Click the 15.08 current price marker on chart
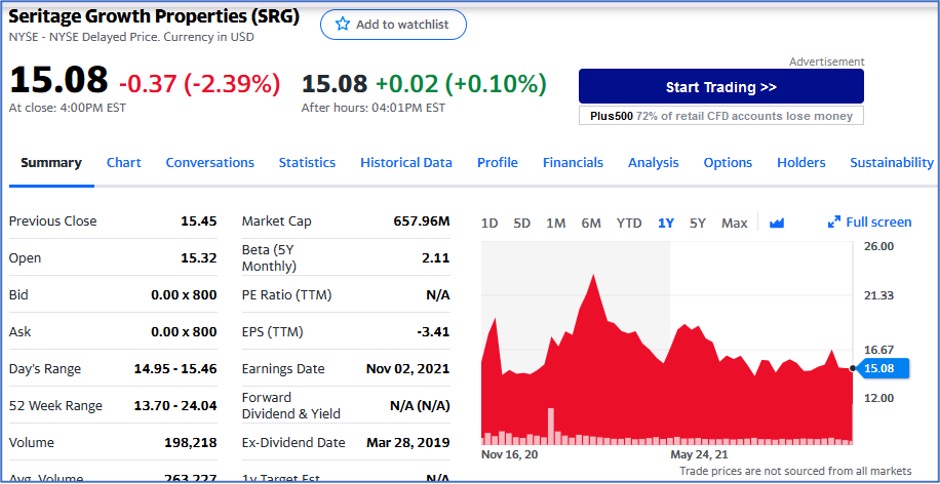940x484 pixels. point(884,368)
